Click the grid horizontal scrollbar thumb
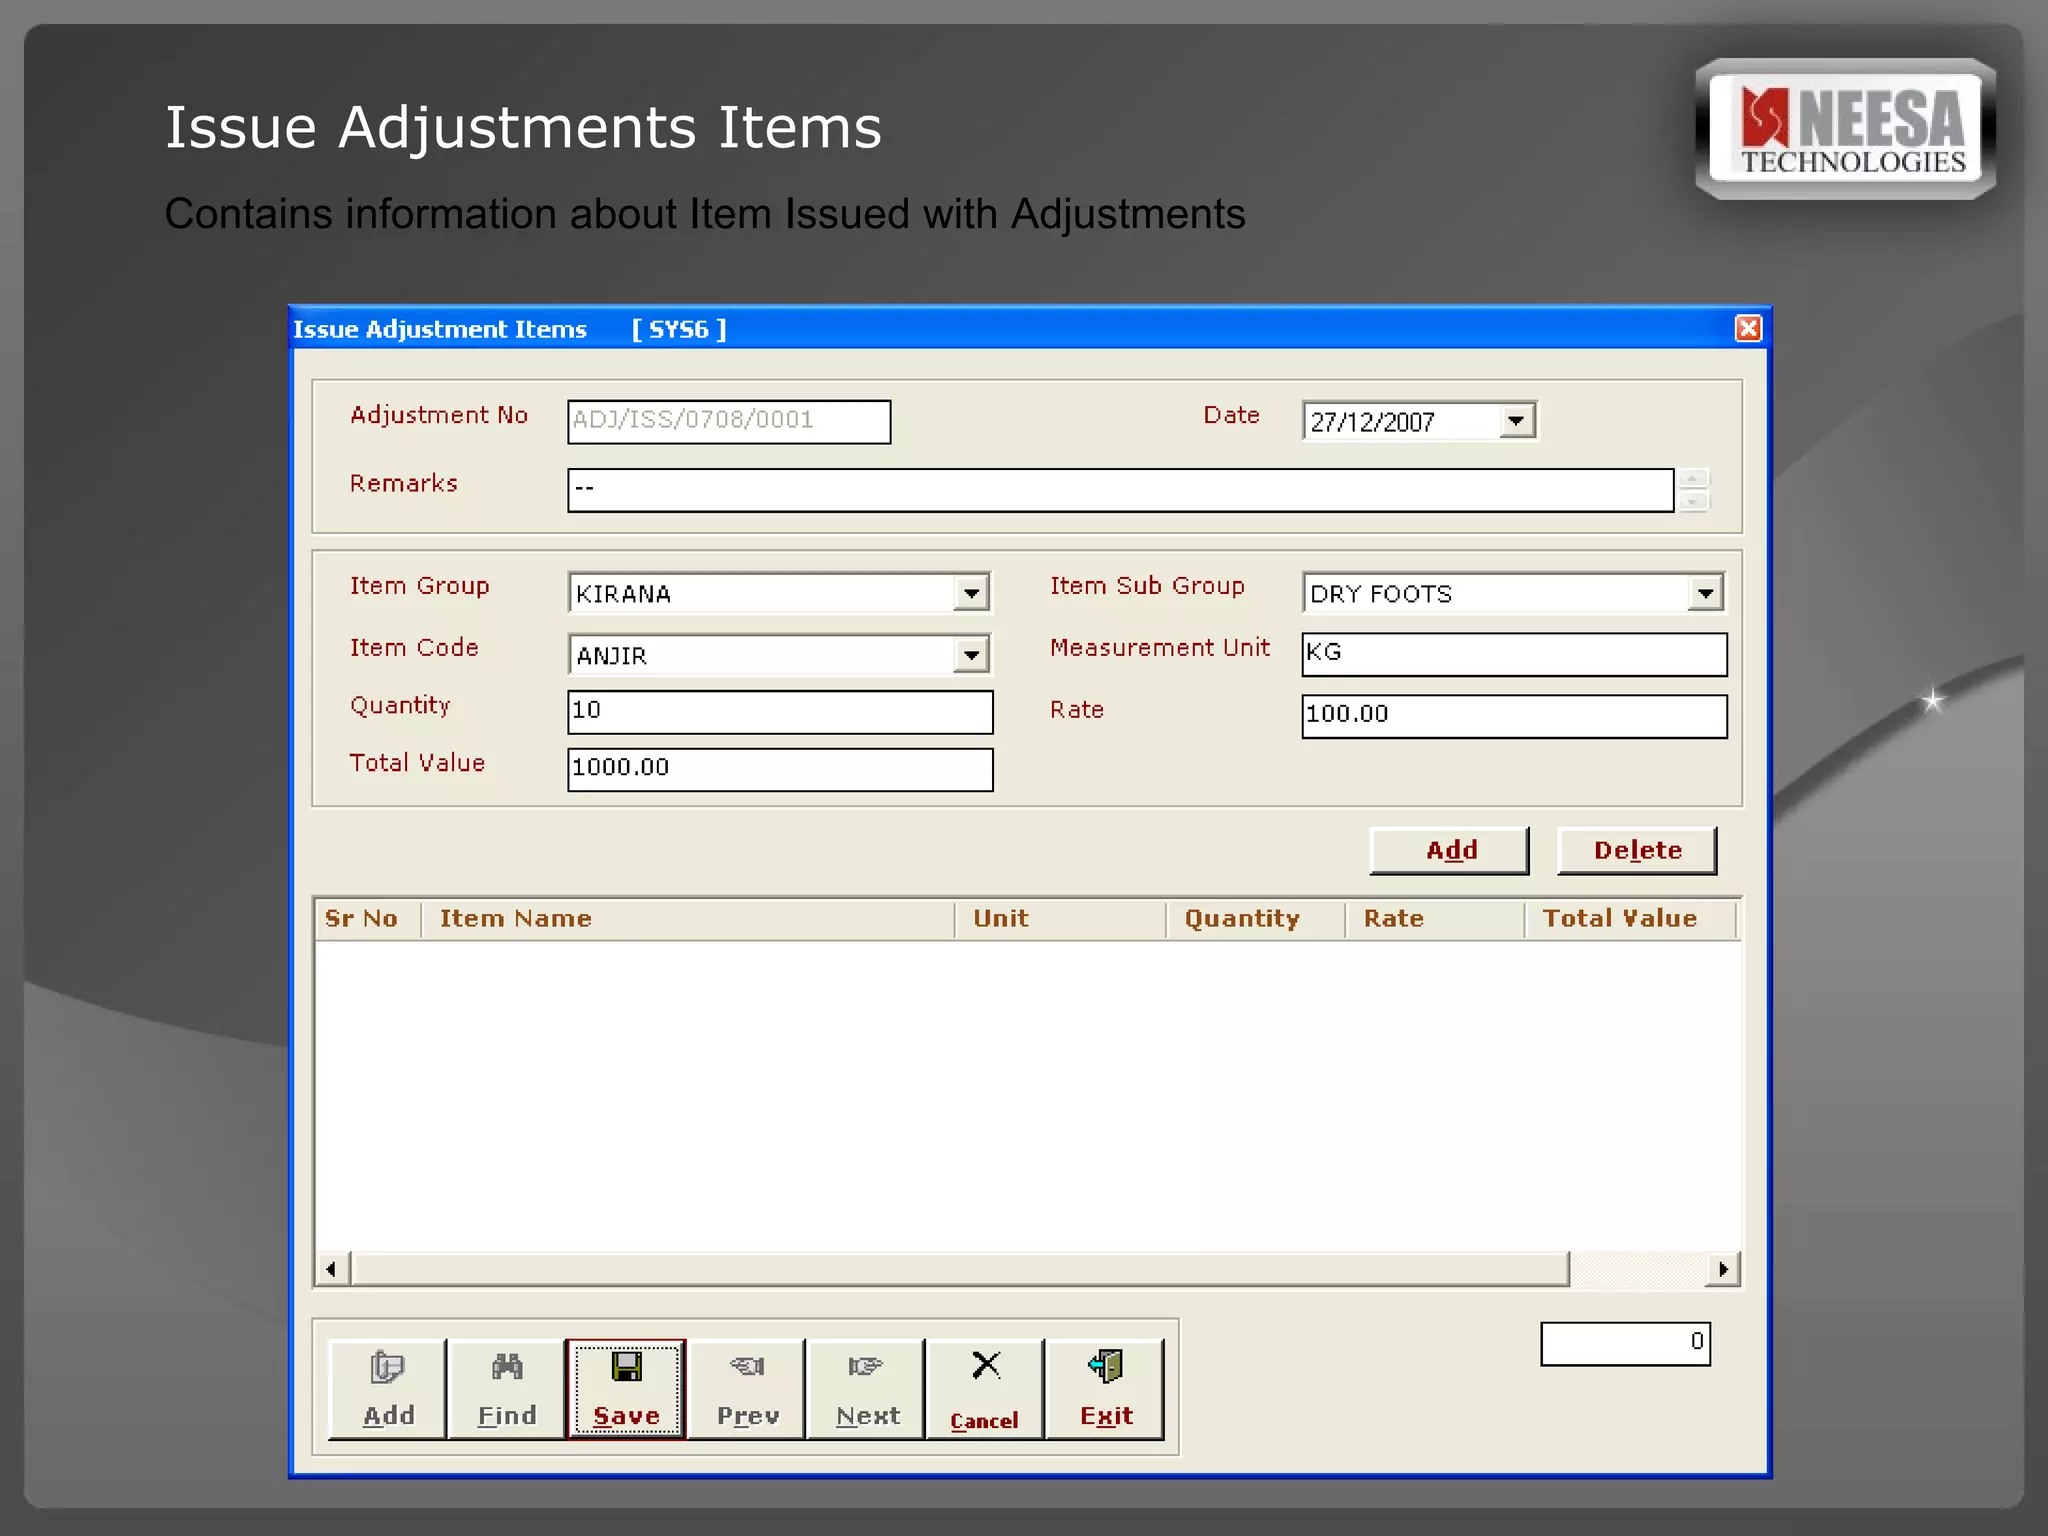The image size is (2048, 1536). click(960, 1269)
